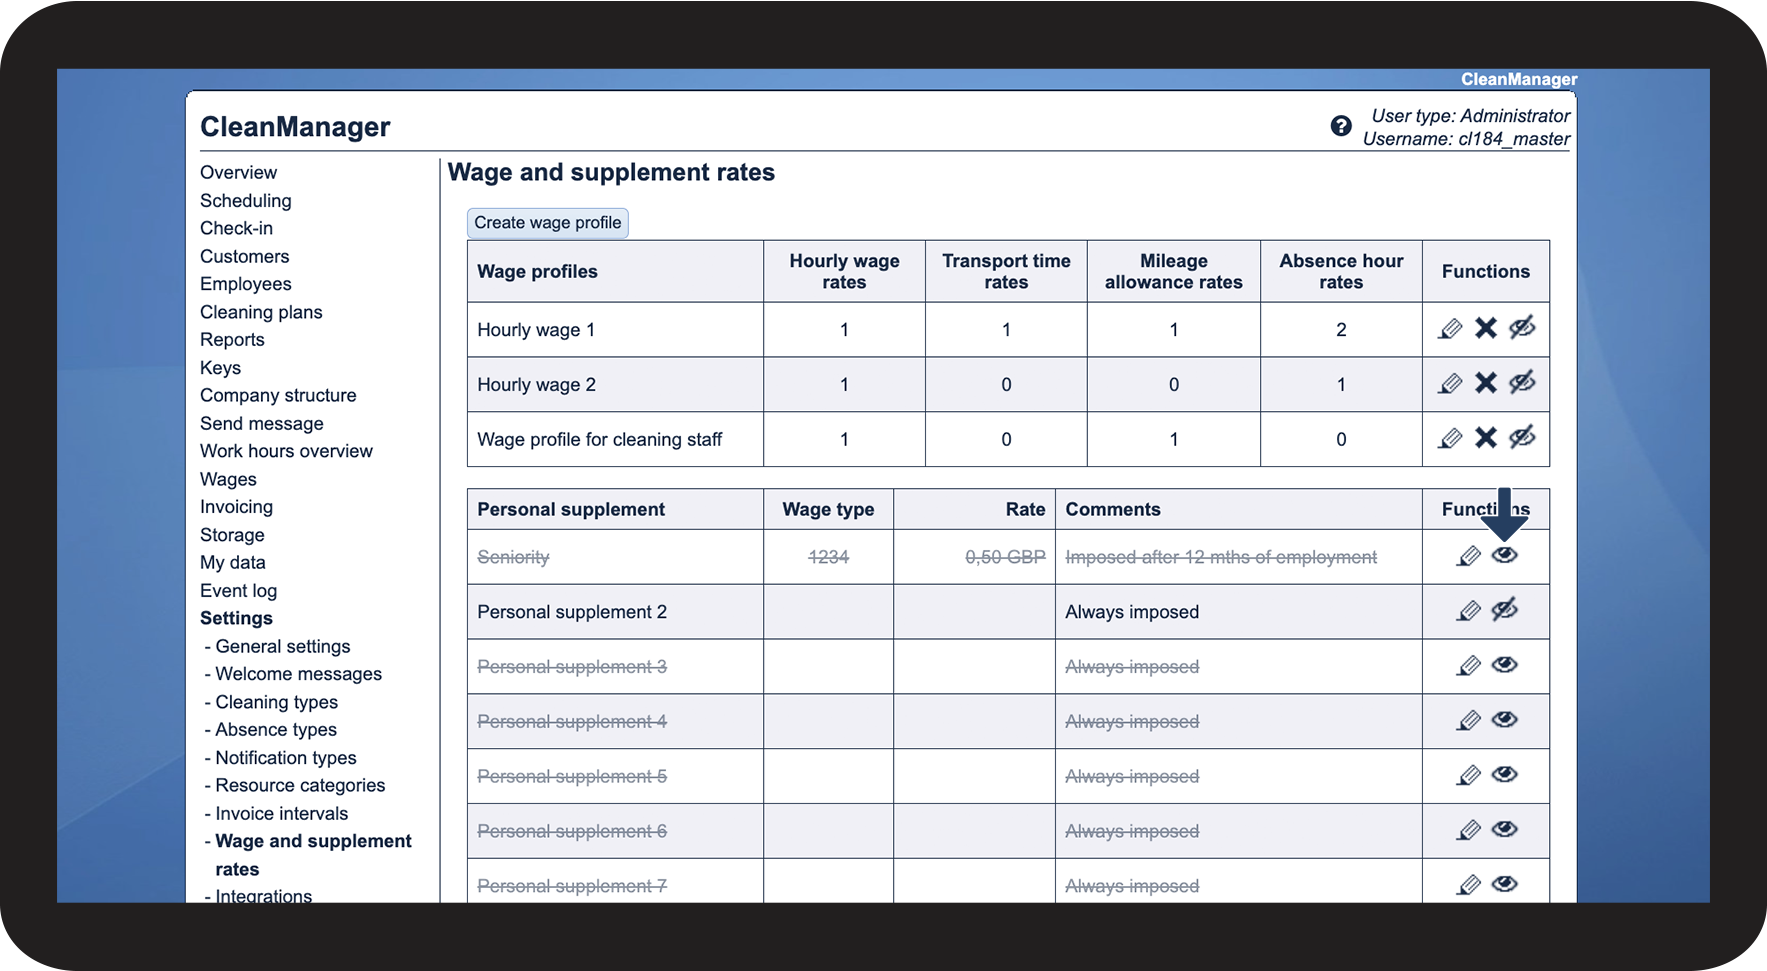Open Absence types under Settings

pyautogui.click(x=276, y=730)
